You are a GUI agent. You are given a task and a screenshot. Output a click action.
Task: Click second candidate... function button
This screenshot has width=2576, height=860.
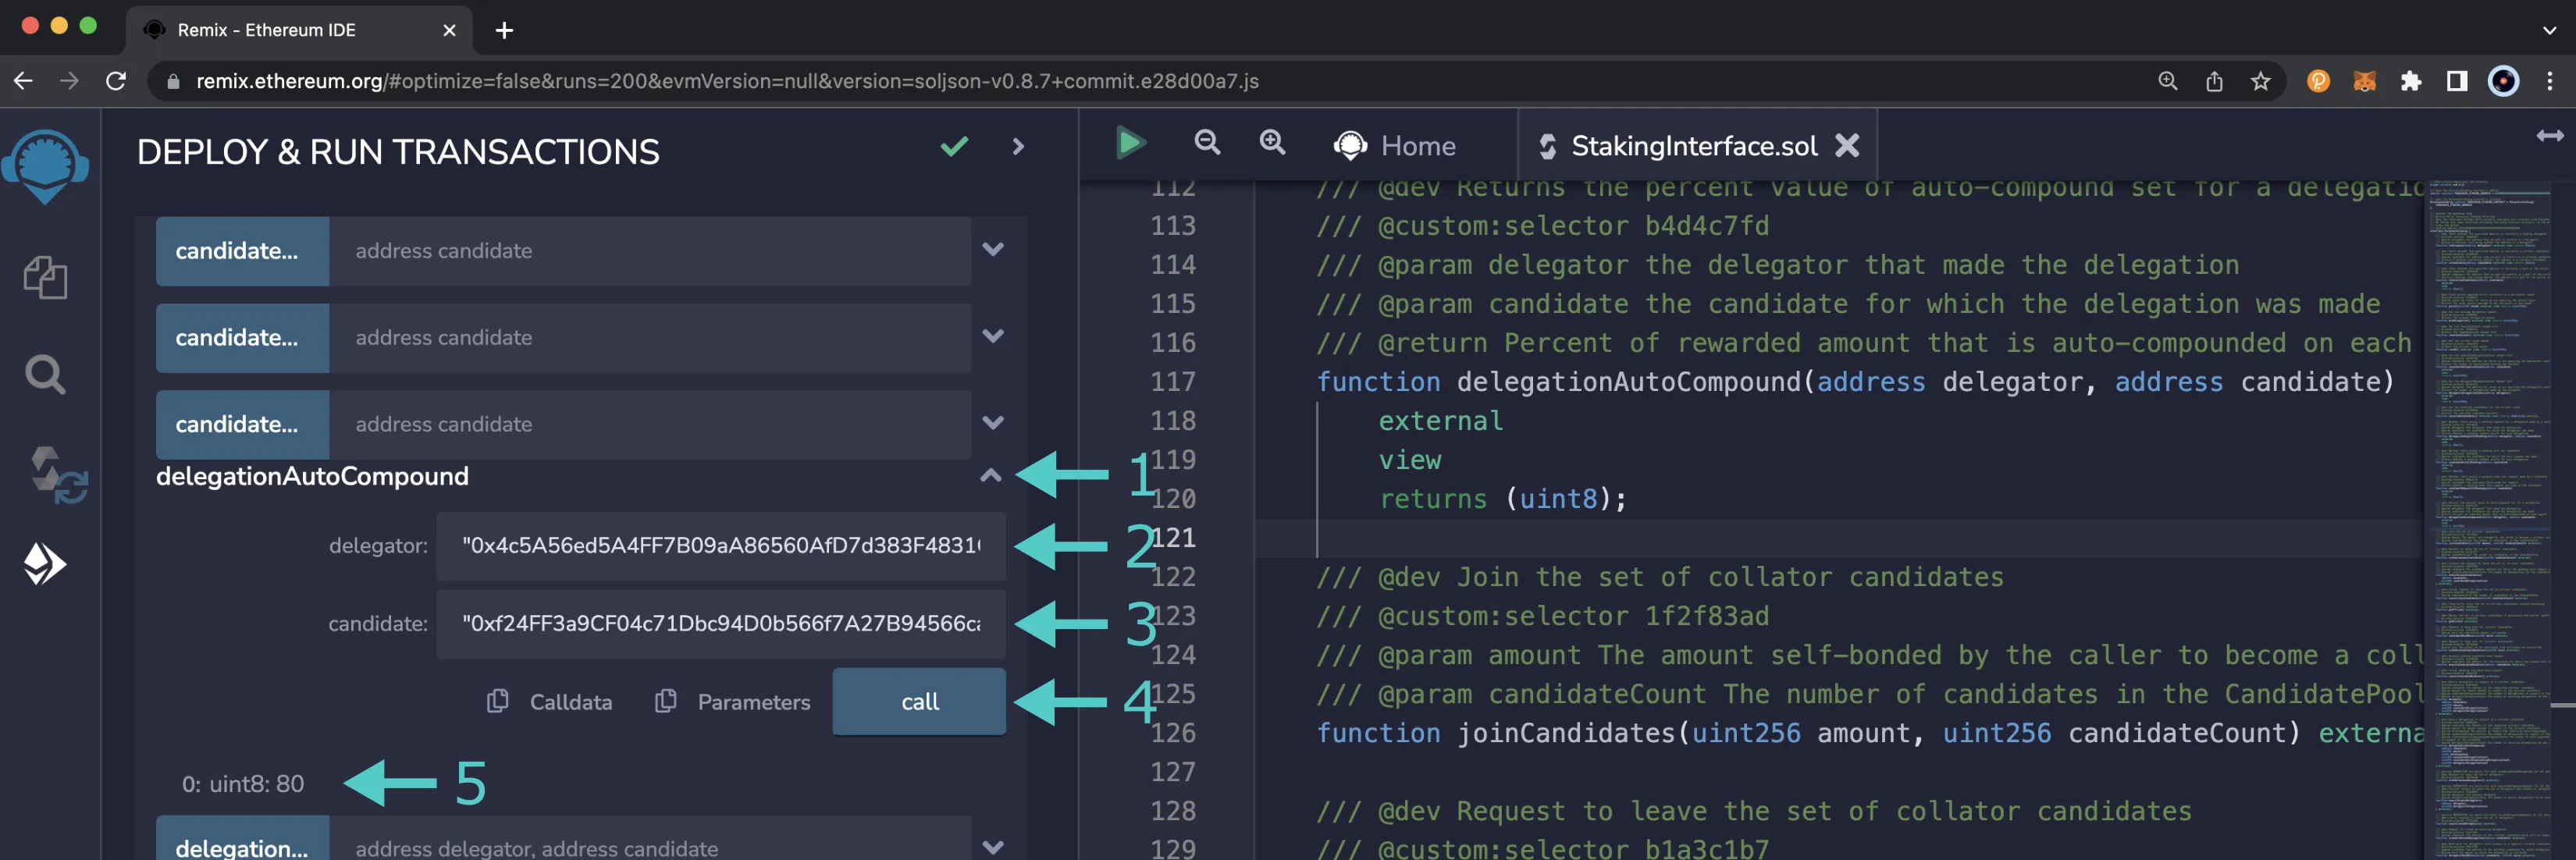[x=242, y=338]
